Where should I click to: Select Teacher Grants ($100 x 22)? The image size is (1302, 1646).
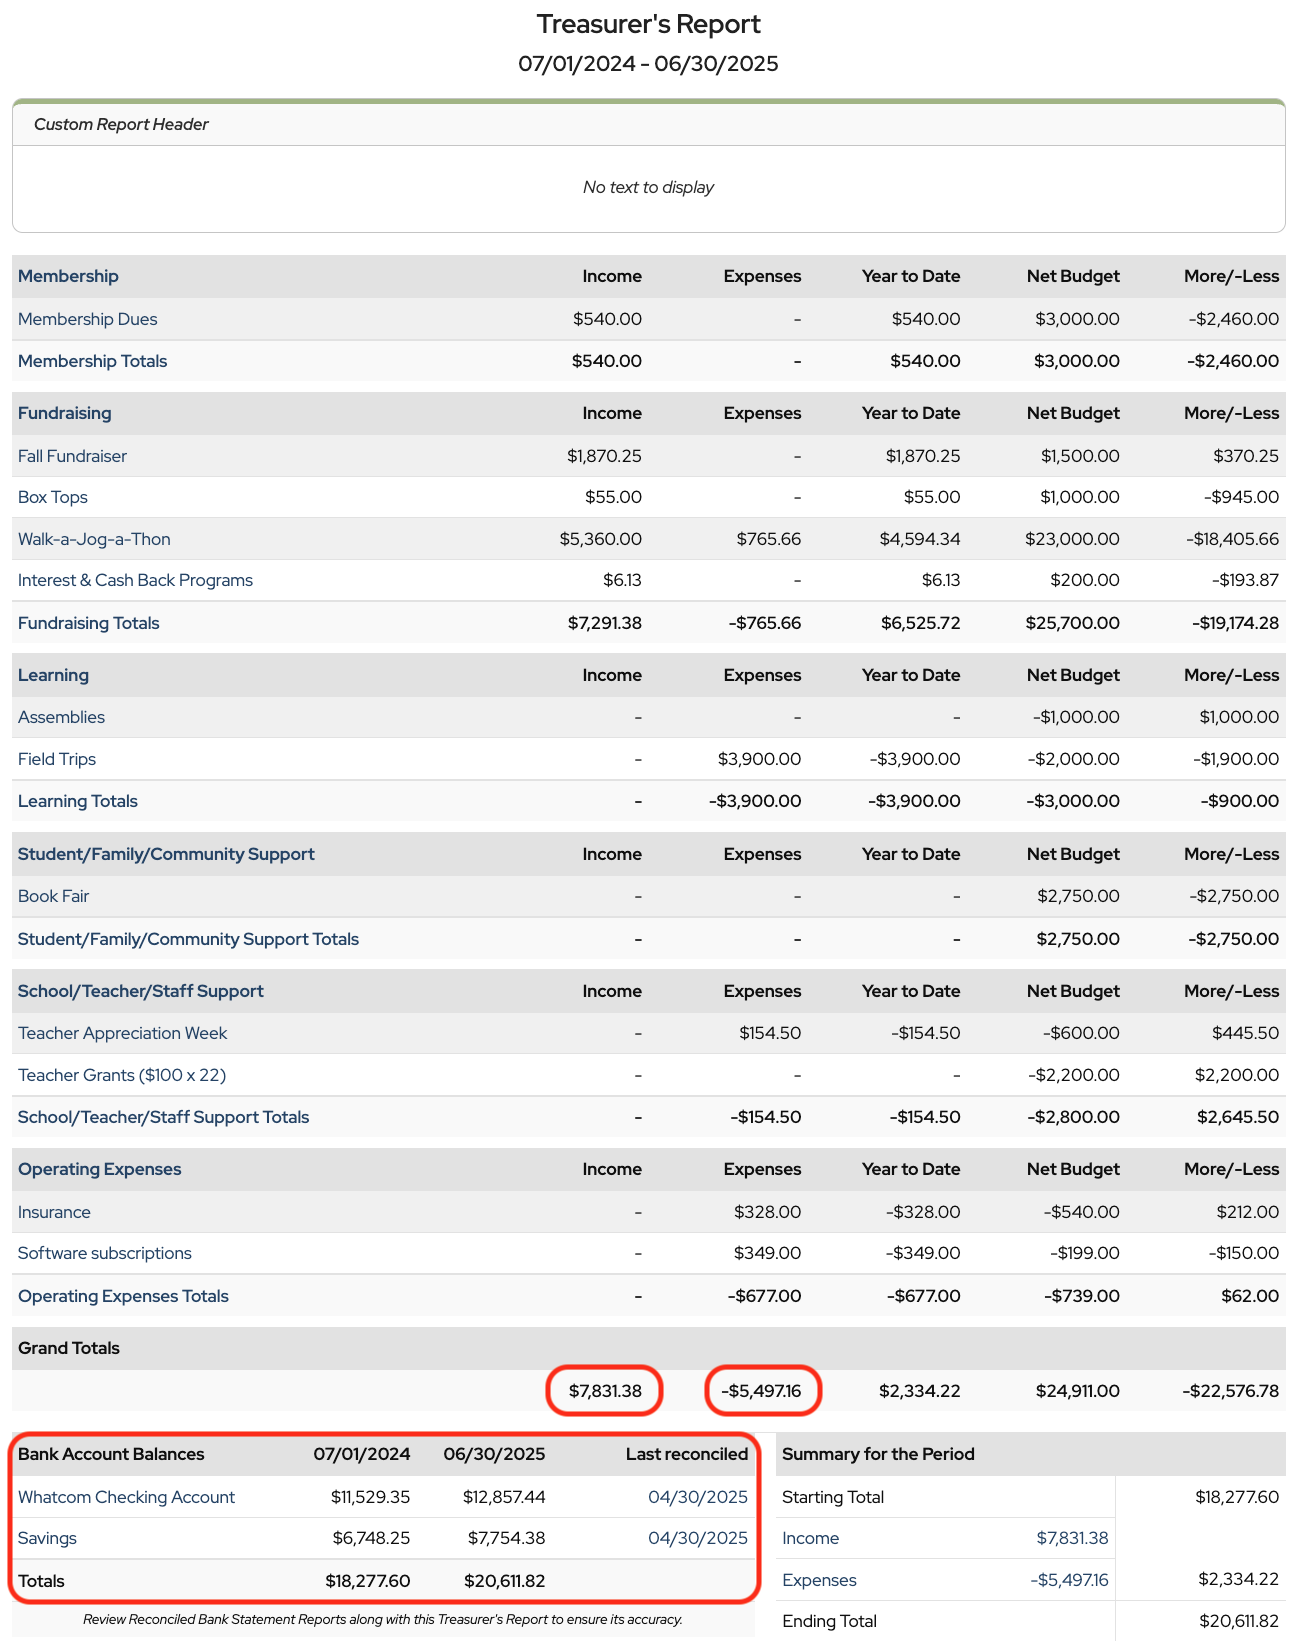point(122,1075)
